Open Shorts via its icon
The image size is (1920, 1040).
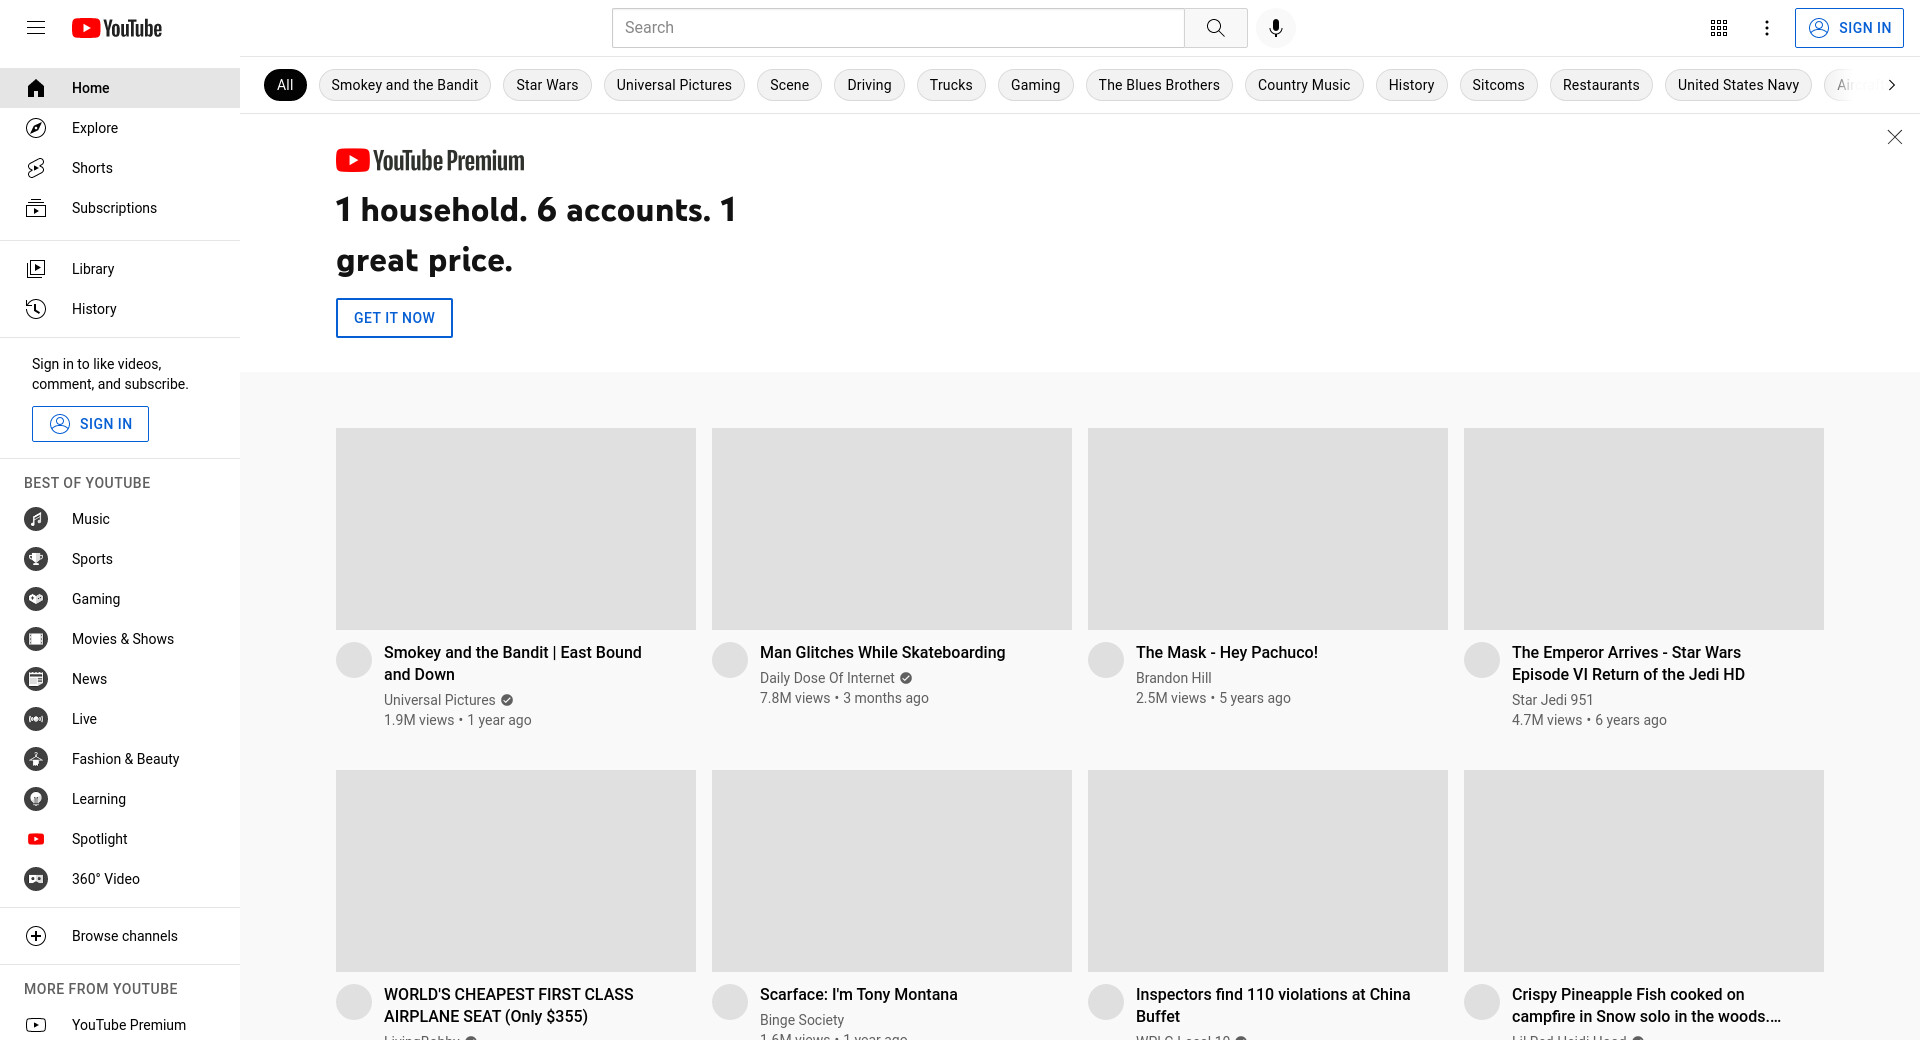pos(36,168)
